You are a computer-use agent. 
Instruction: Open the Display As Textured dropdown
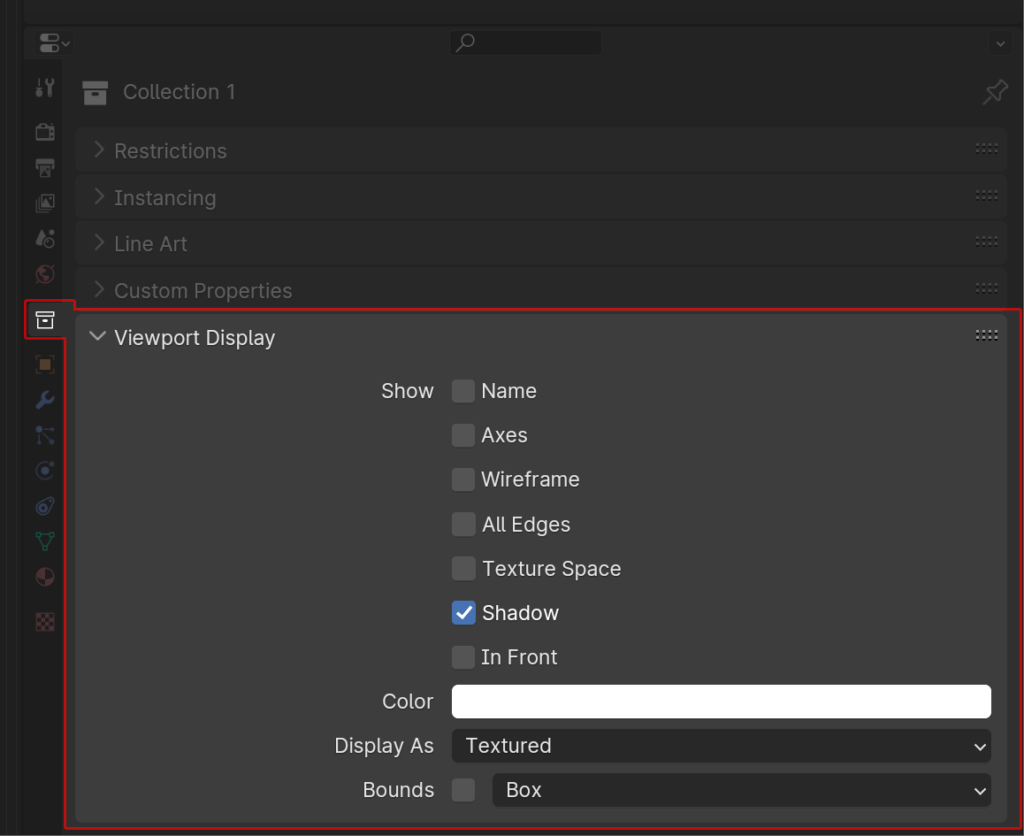(721, 746)
